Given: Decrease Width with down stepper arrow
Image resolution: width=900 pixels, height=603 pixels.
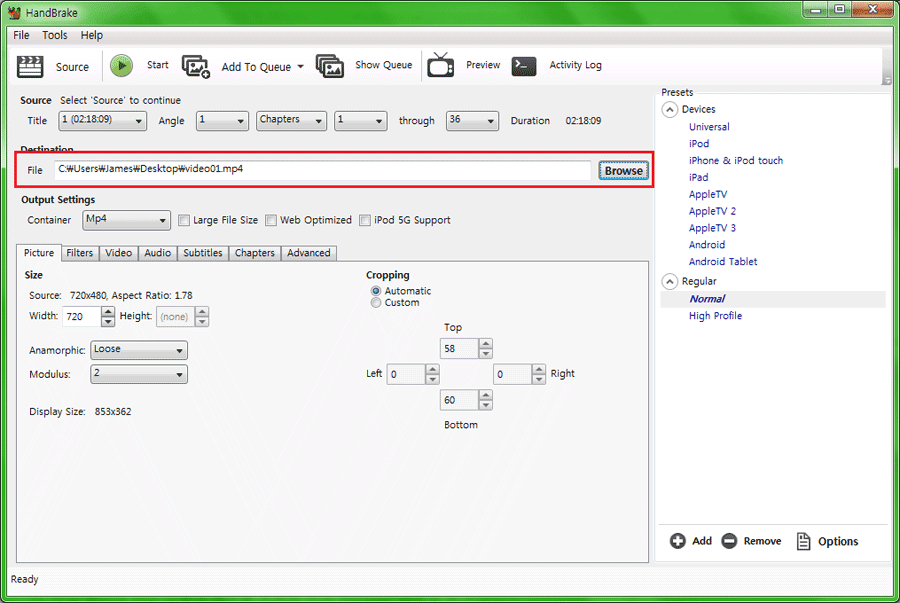Looking at the screenshot, I should [x=108, y=322].
